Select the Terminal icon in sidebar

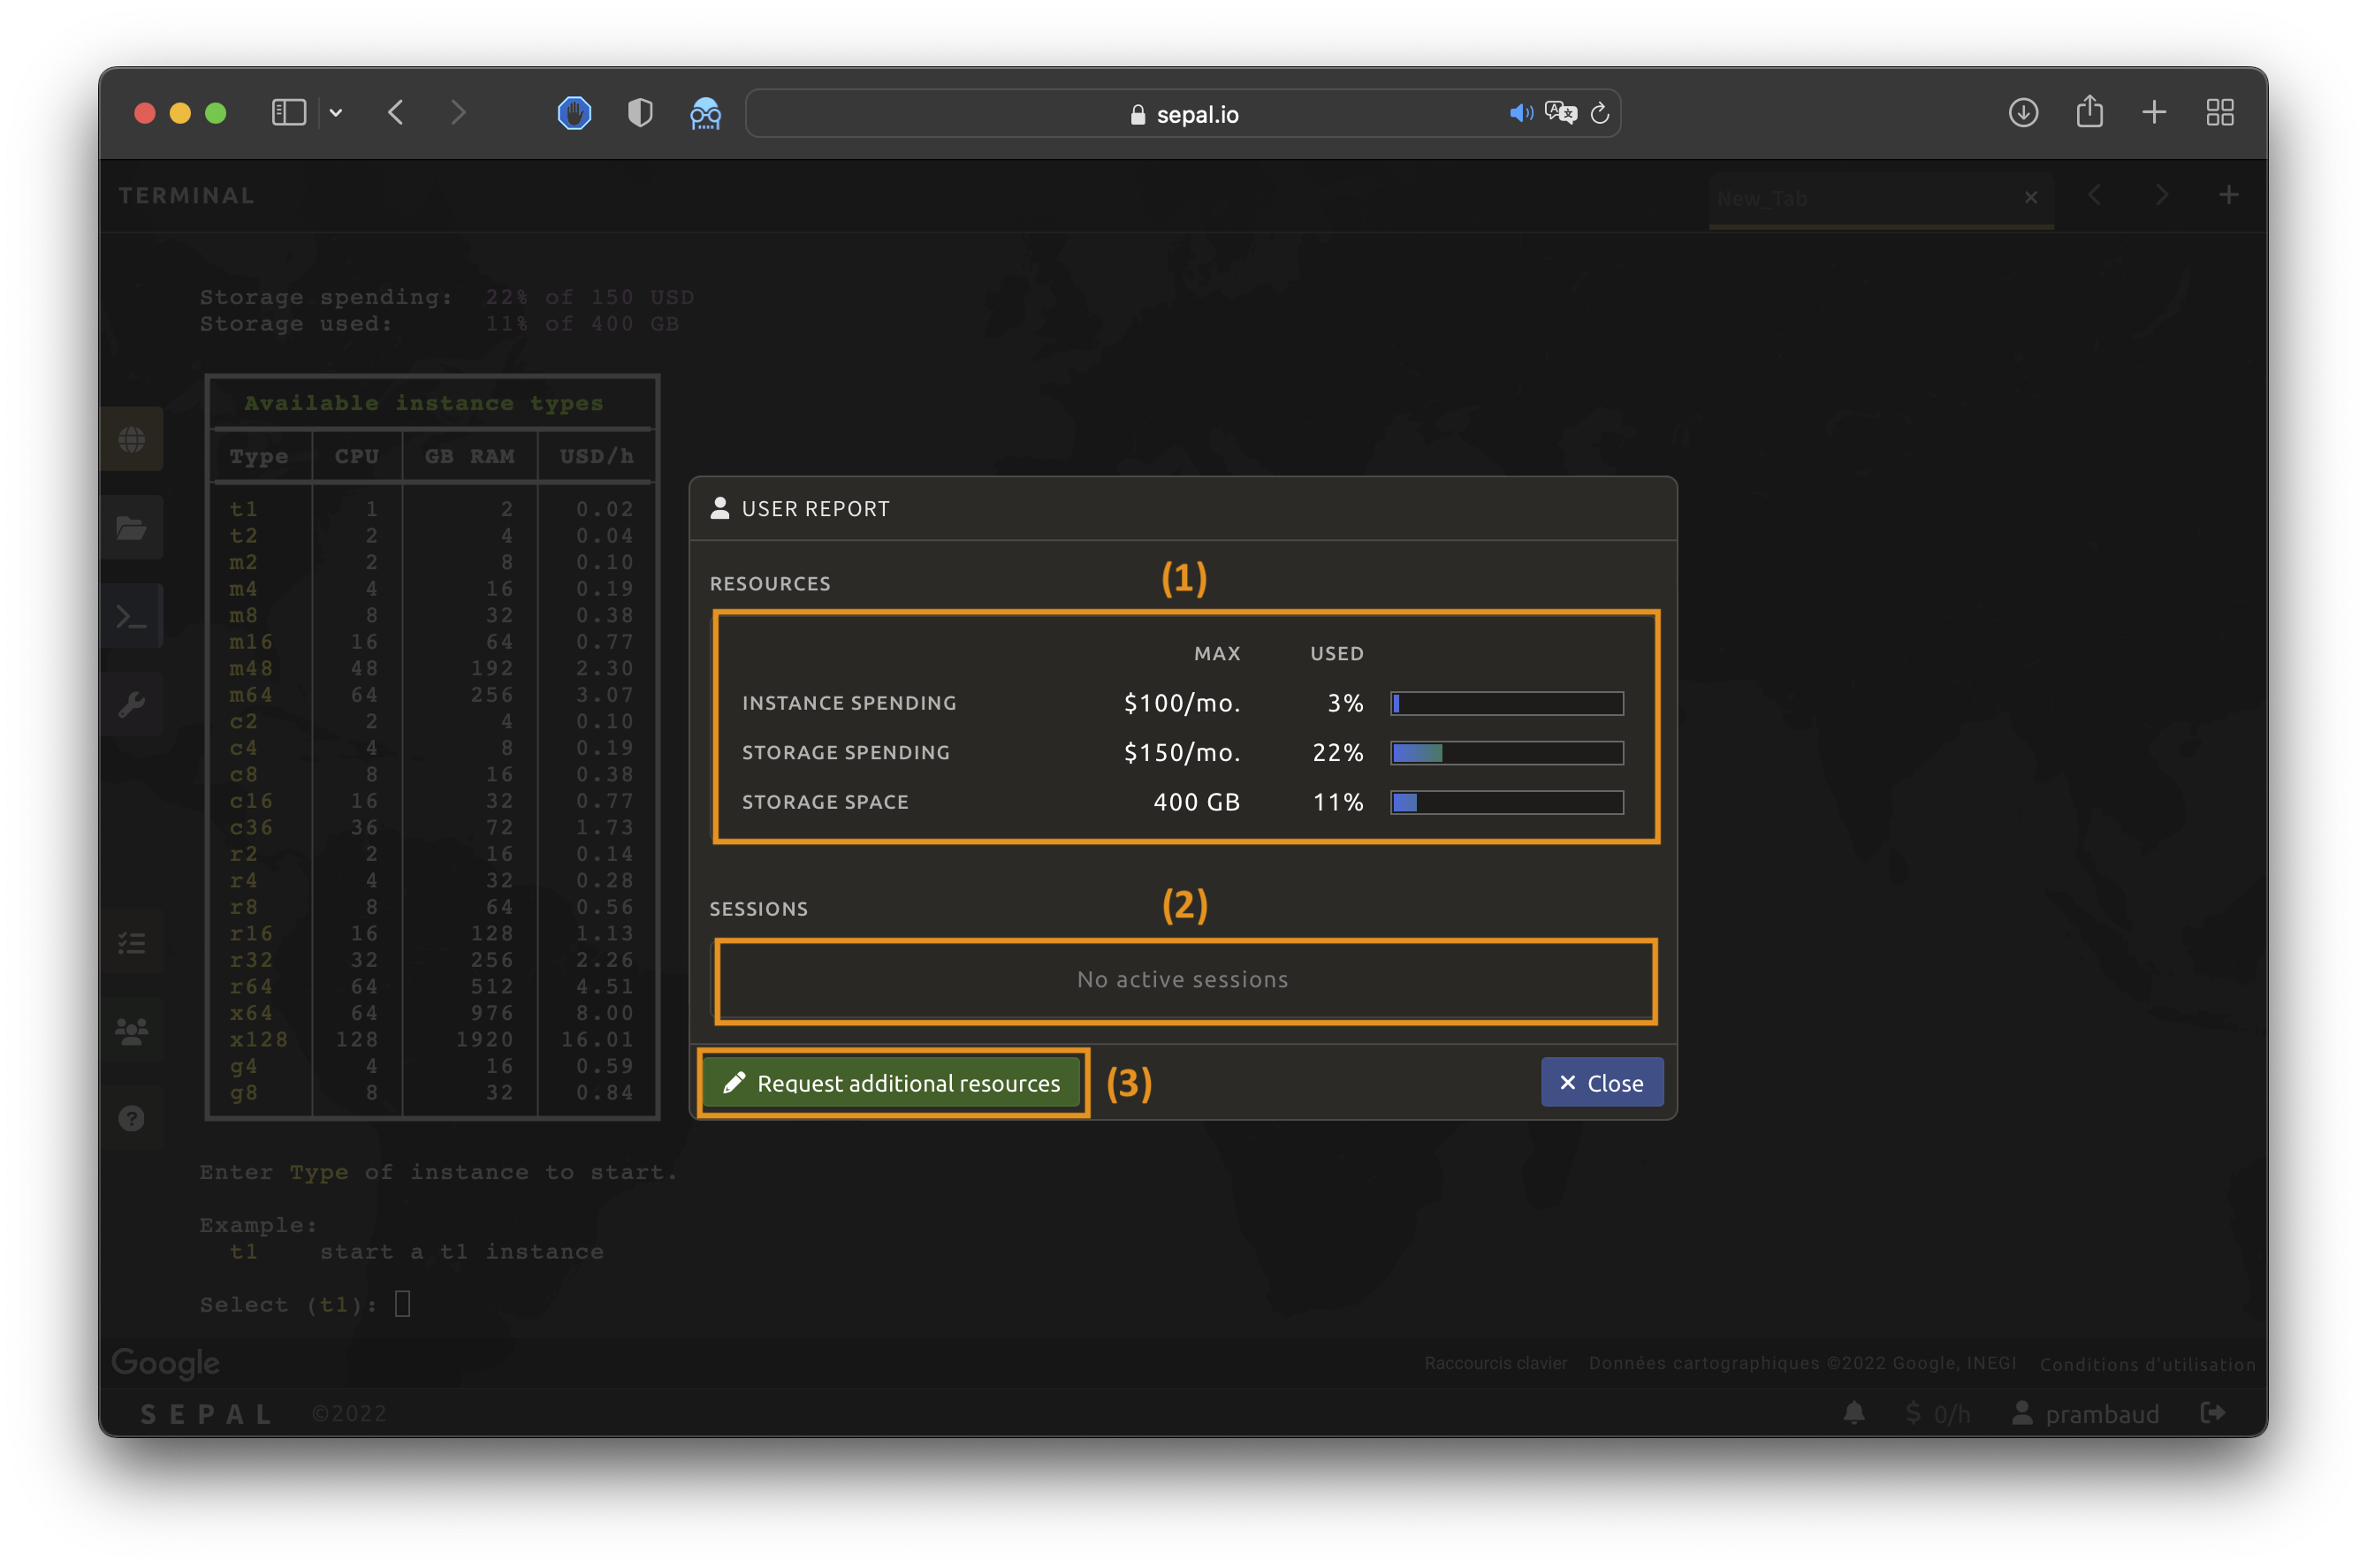tap(131, 616)
